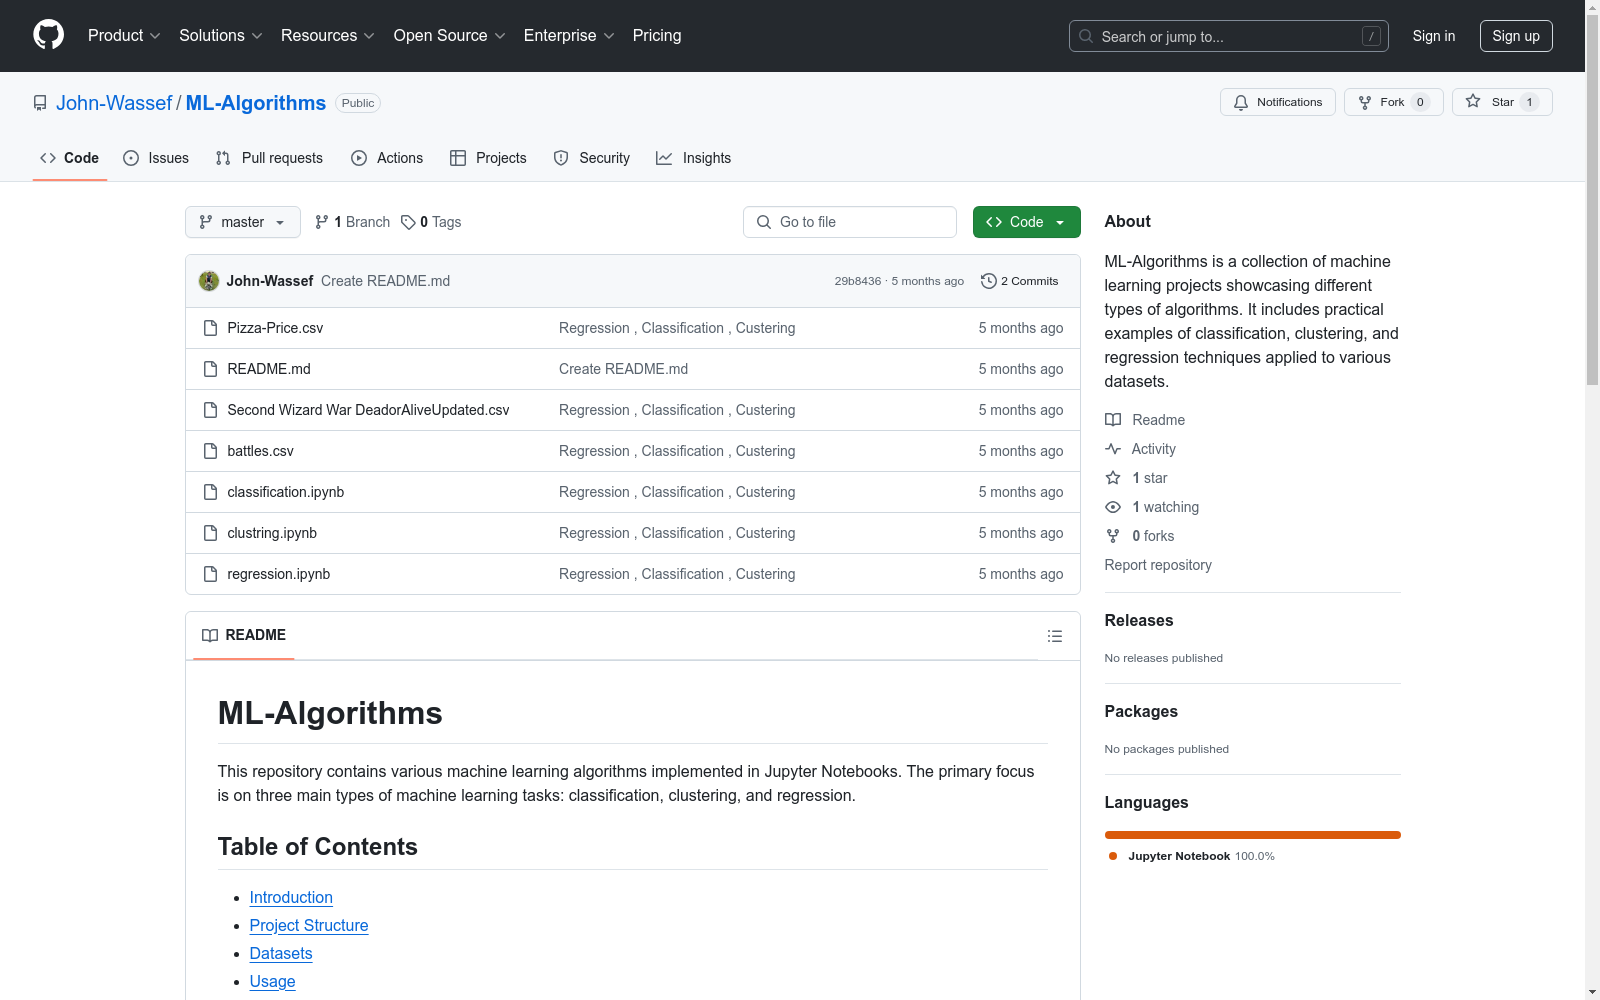Click the Activity pulse icon
The width and height of the screenshot is (1600, 1000).
[x=1113, y=449]
